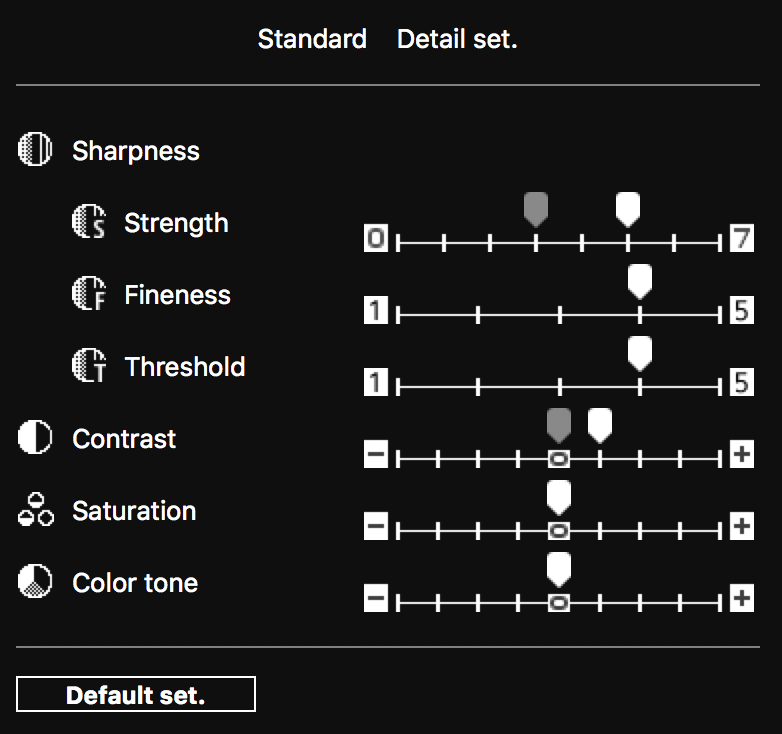This screenshot has width=782, height=734.
Task: Click the Color tone pie icon
Action: click(35, 581)
